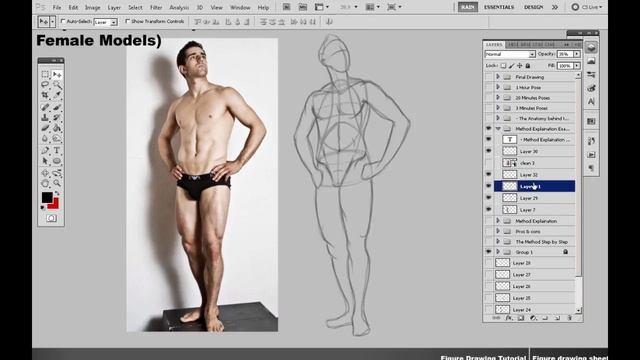Enable Show Transform Controls checkbox

tap(128, 21)
